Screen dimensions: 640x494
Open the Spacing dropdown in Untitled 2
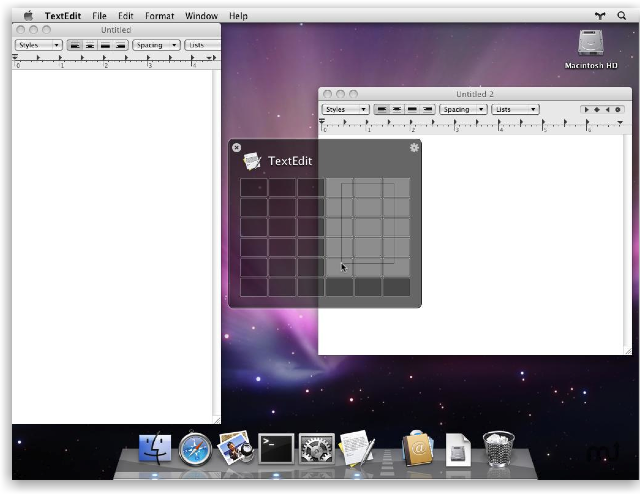coord(463,109)
